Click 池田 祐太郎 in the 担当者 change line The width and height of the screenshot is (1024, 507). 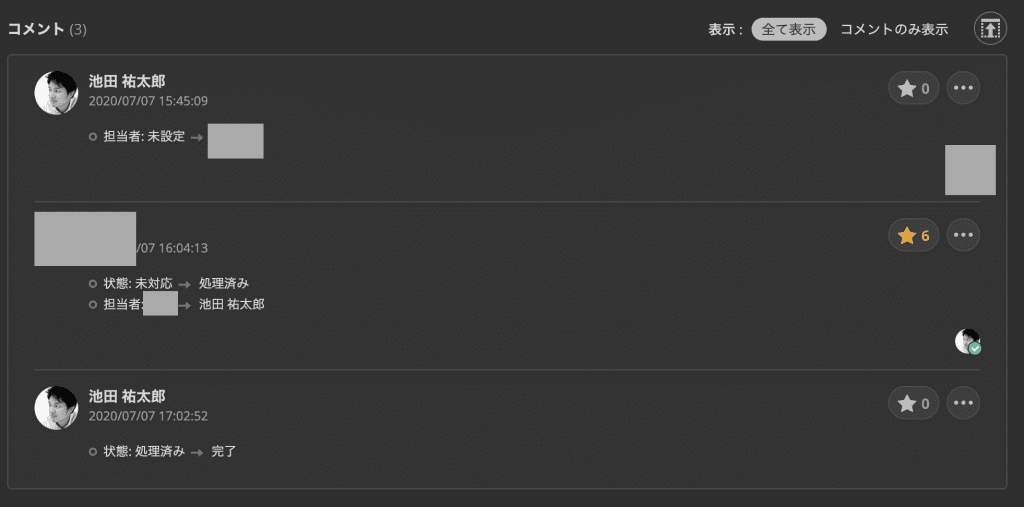(232, 304)
